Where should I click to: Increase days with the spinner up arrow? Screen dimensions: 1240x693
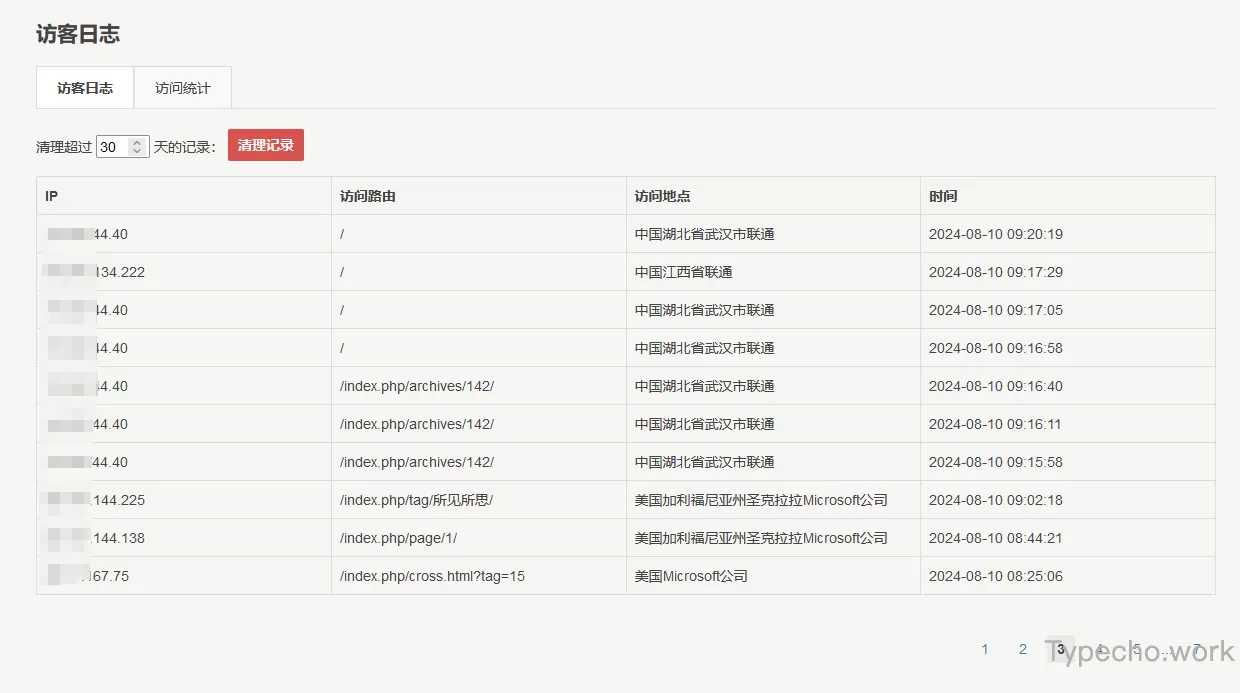(x=138, y=142)
